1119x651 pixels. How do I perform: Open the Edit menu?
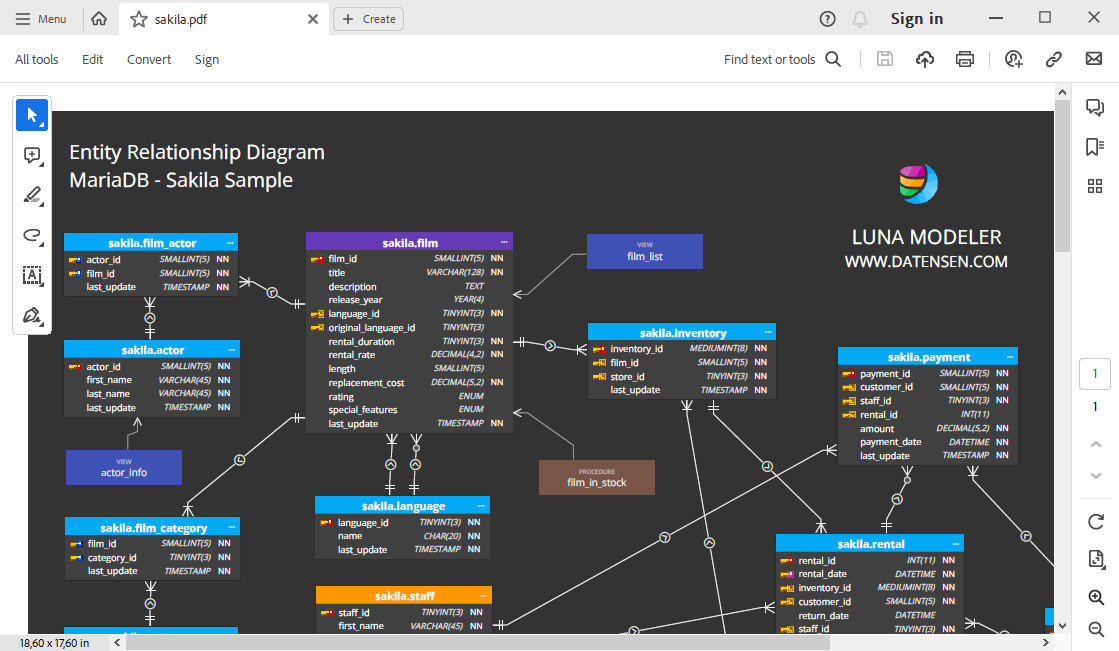pyautogui.click(x=92, y=59)
